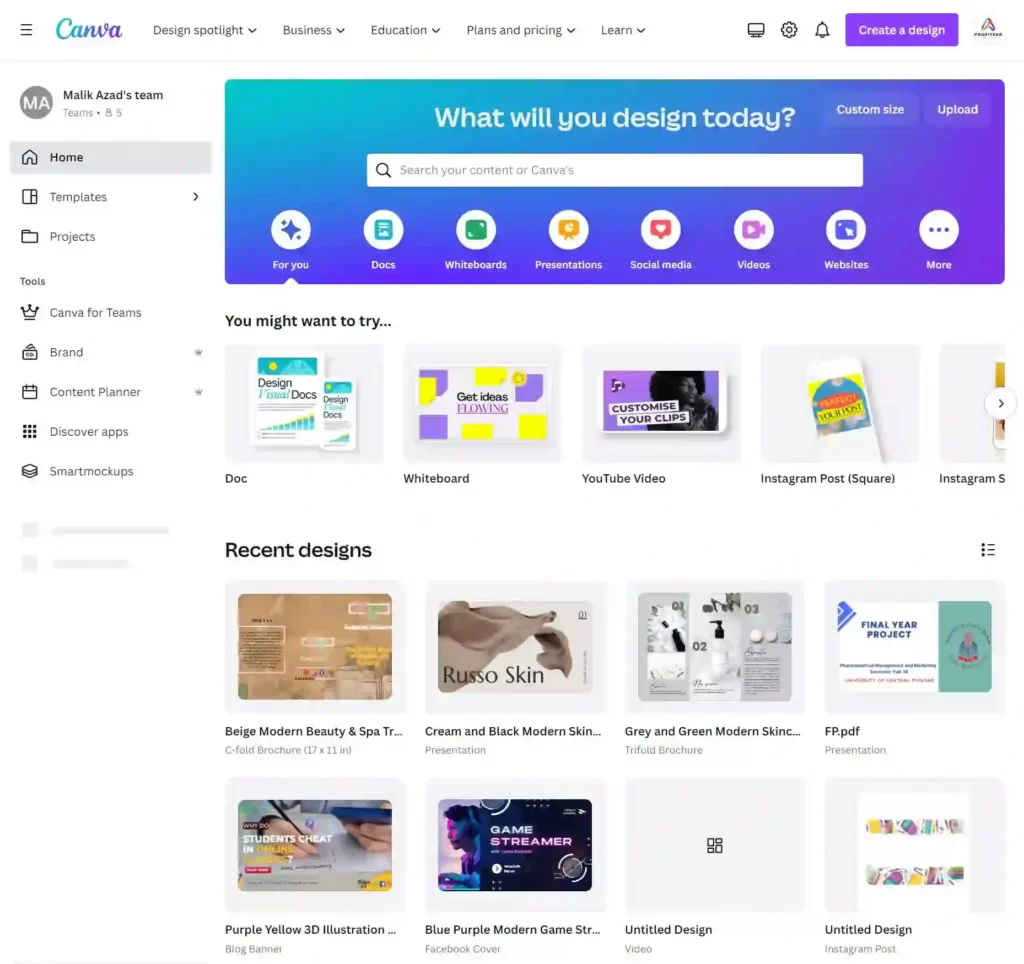Open the Doc suggestion thumbnail

point(304,404)
